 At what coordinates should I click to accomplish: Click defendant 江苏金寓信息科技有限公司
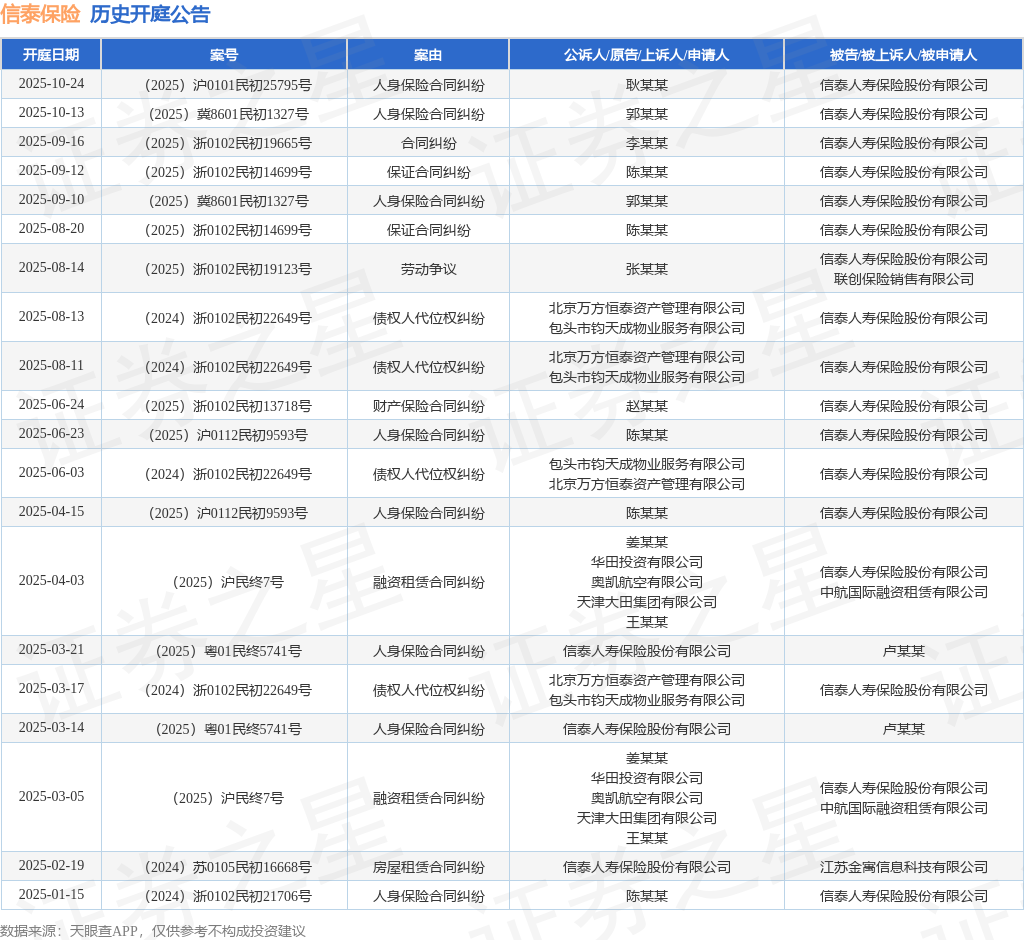pos(904,867)
